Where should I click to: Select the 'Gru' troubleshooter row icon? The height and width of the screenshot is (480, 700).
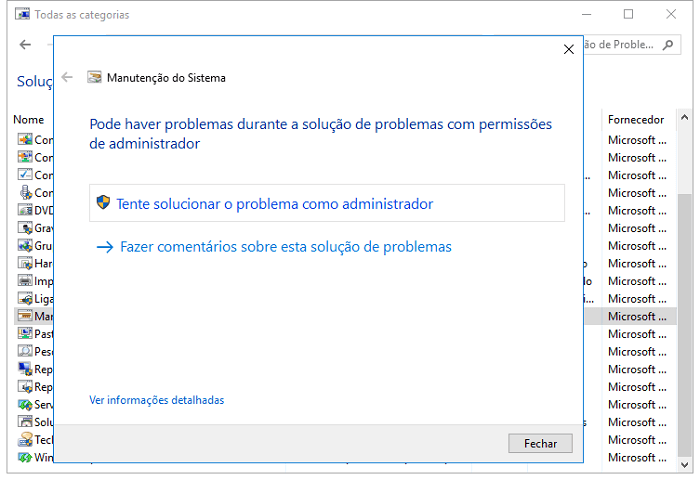click(x=25, y=246)
